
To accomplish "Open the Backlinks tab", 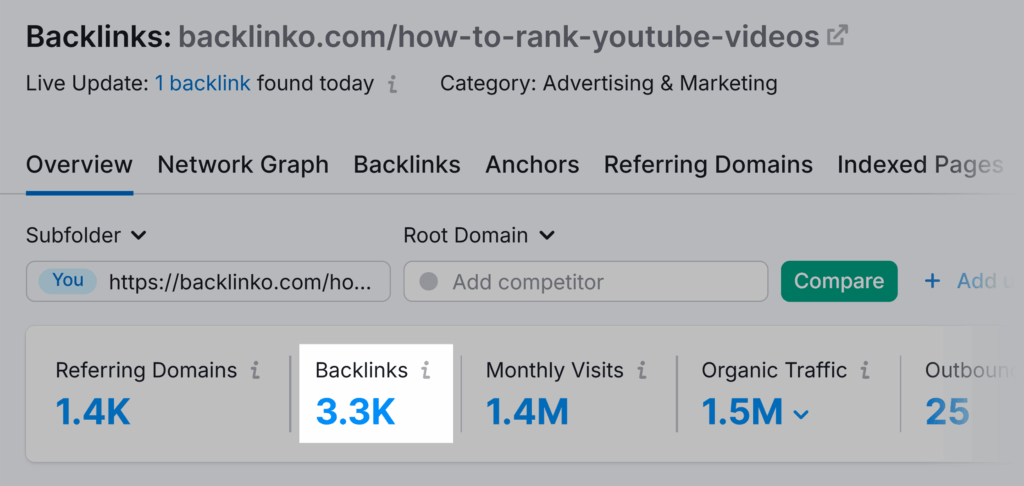I will (407, 165).
